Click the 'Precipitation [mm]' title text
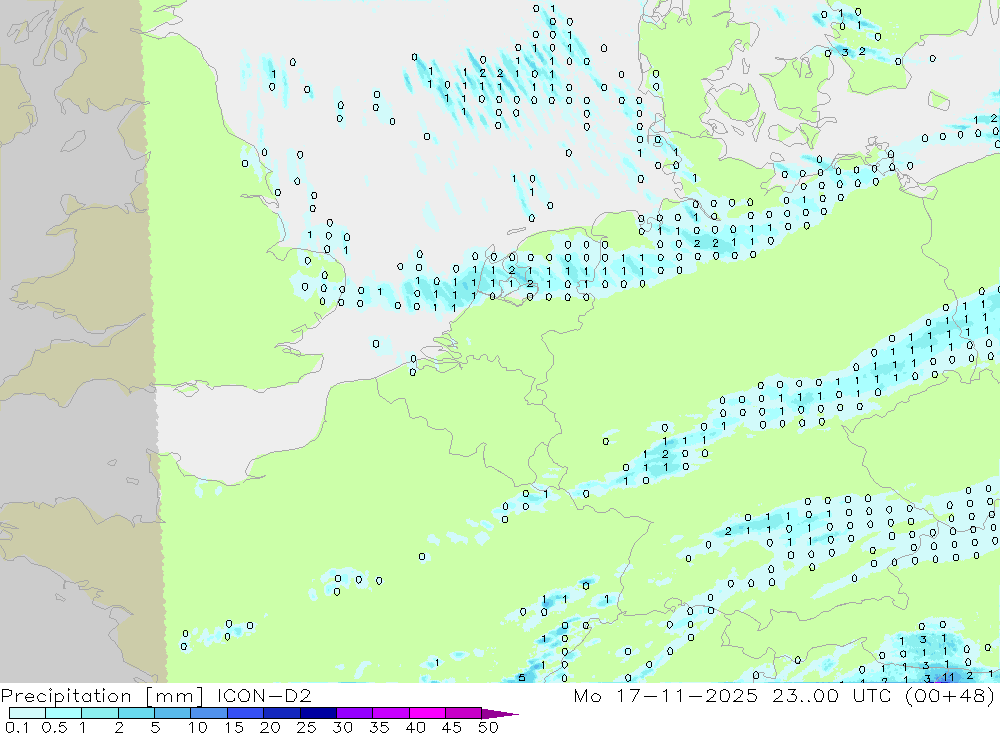1000x733 pixels. point(101,696)
